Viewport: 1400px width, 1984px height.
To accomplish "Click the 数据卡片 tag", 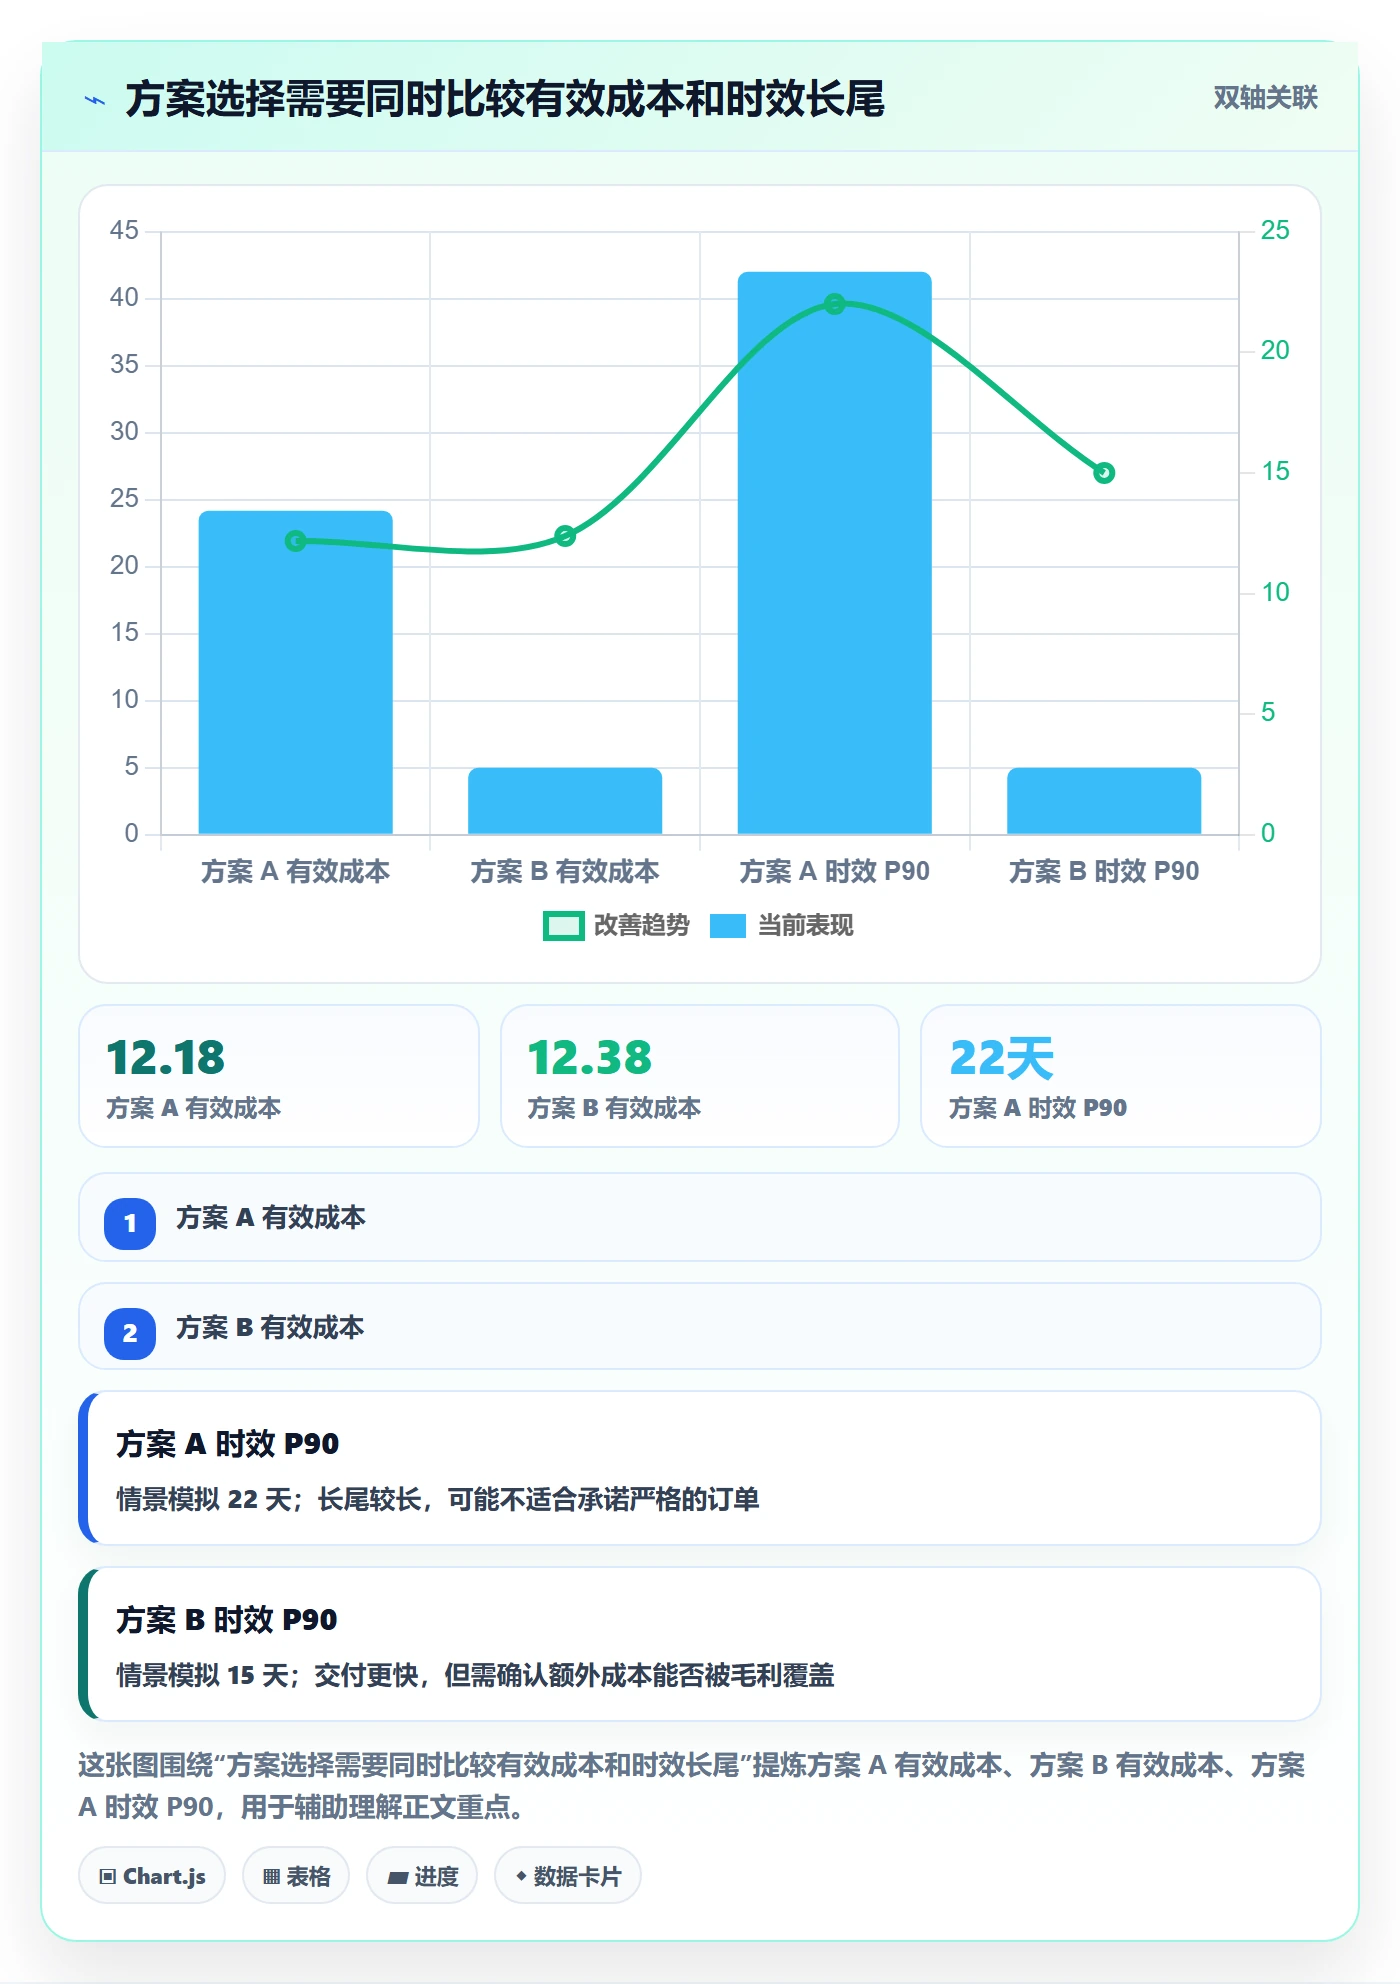I will (x=568, y=1876).
